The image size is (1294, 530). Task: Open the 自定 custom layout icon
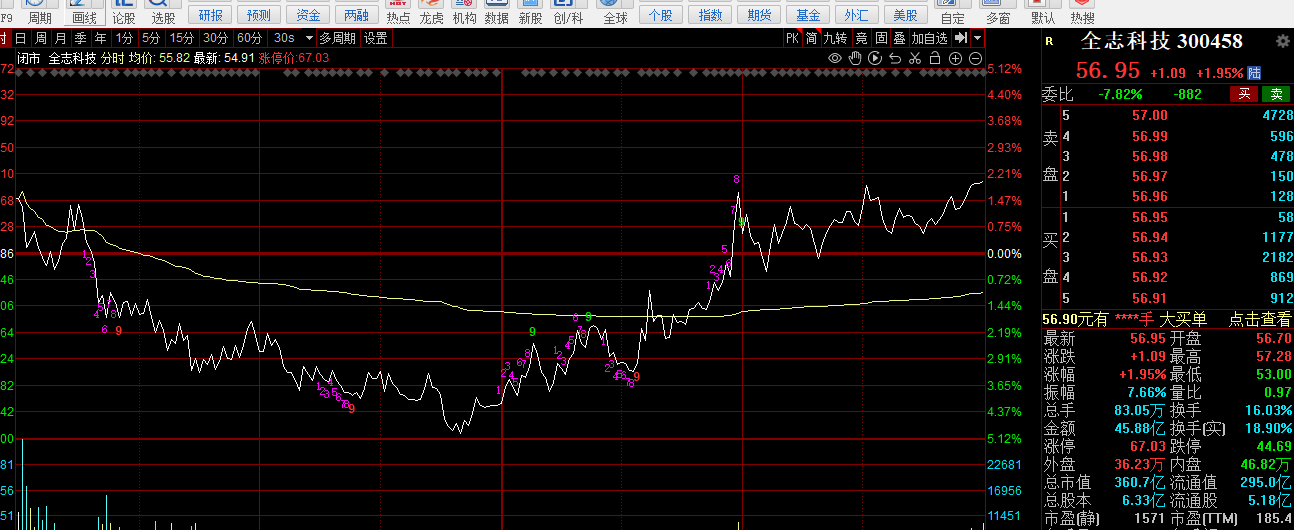coord(952,12)
